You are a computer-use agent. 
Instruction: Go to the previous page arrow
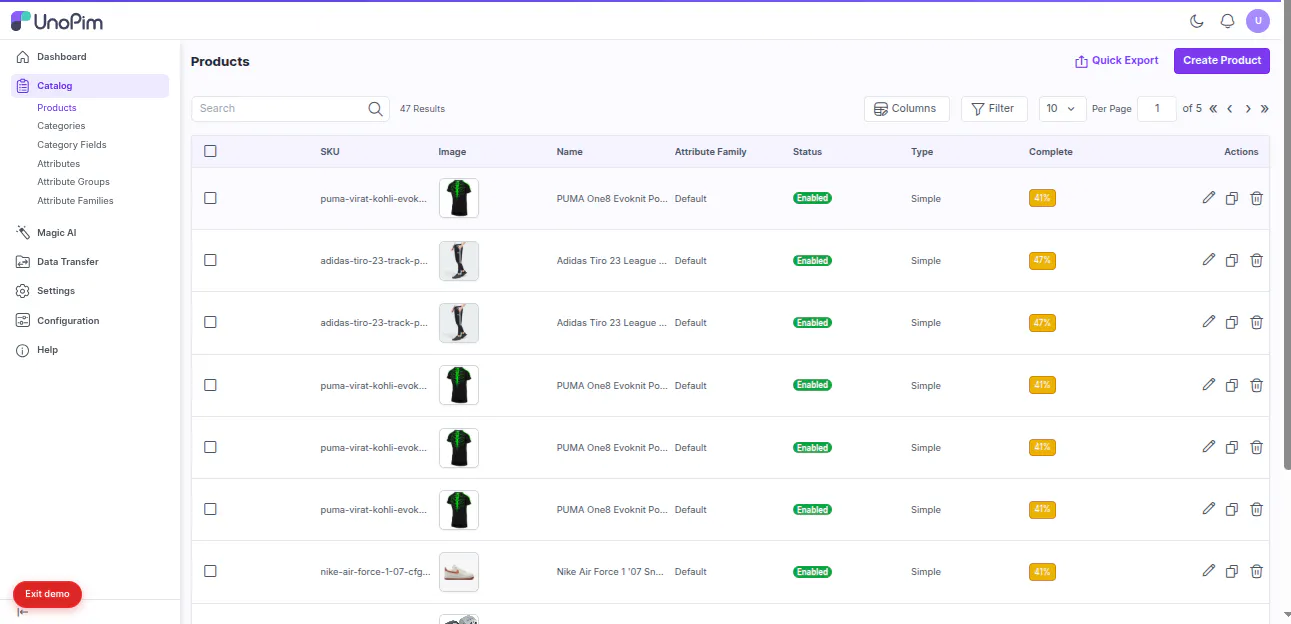1230,109
